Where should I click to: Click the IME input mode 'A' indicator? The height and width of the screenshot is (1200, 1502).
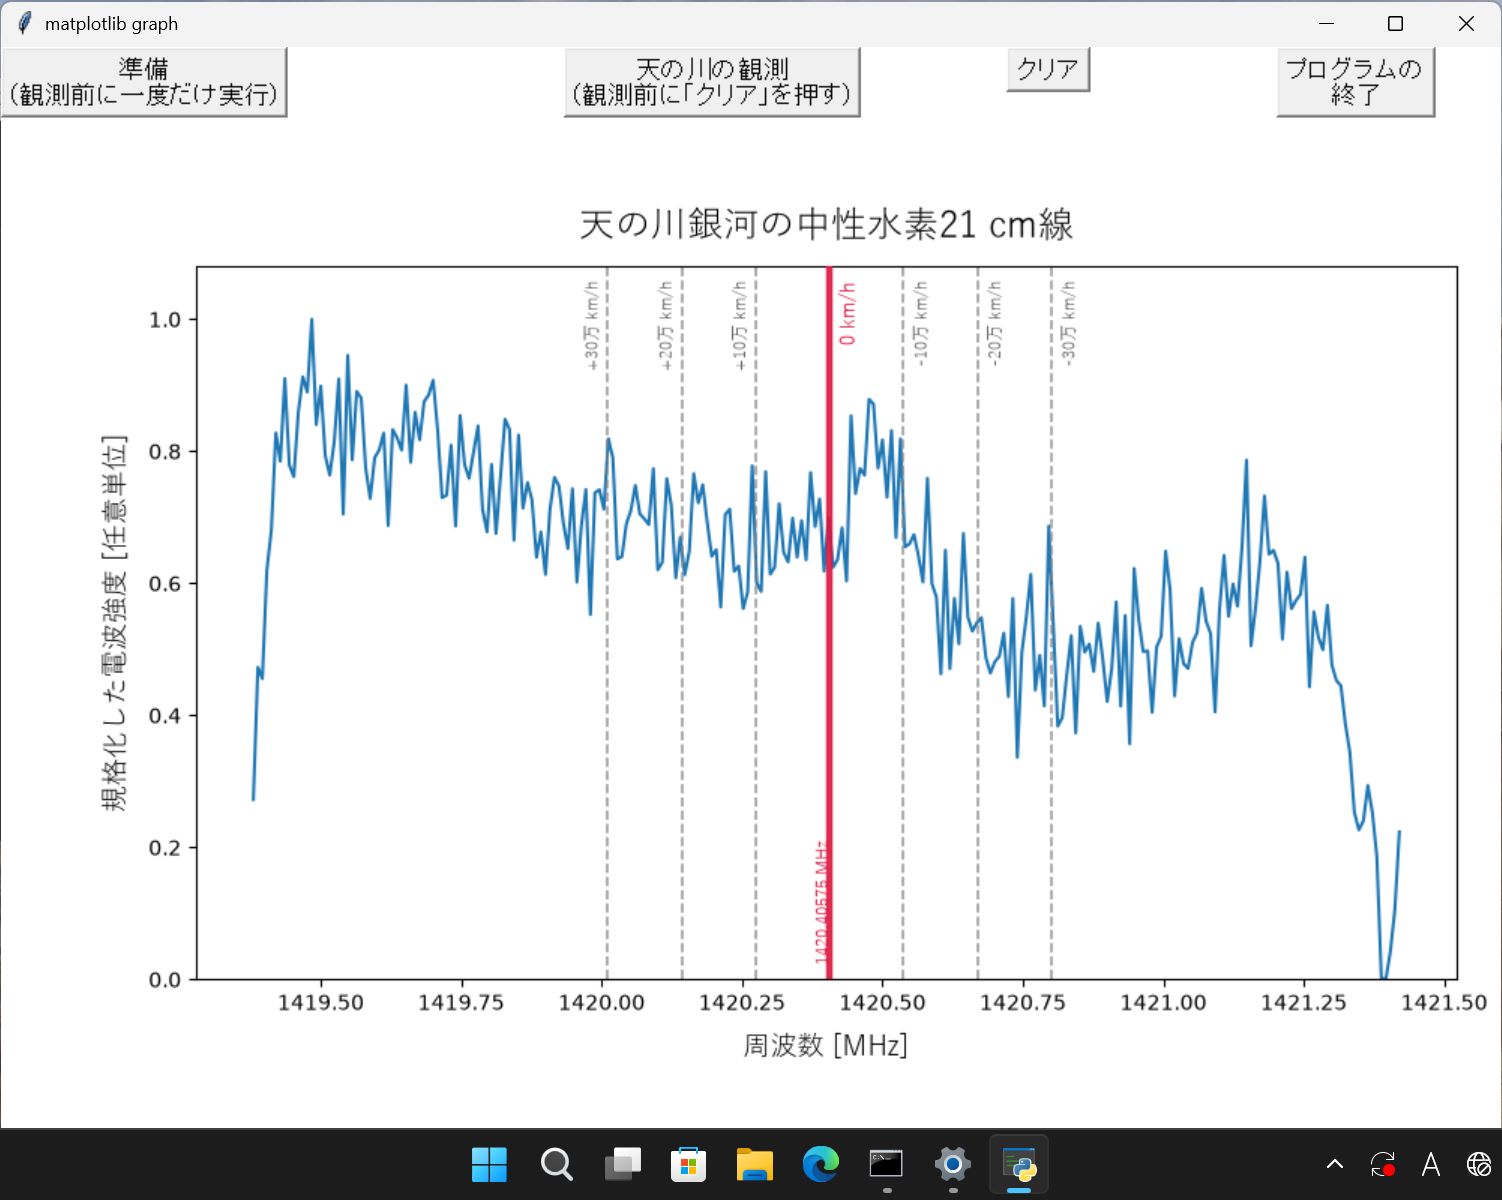1431,1164
